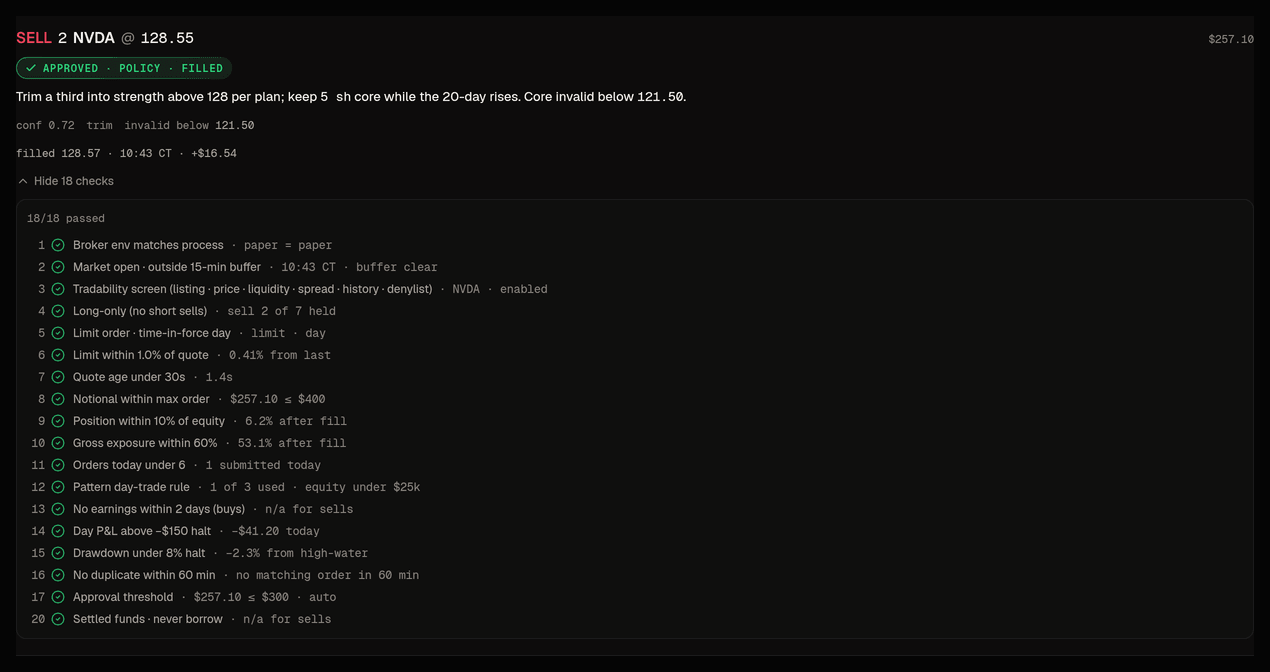Viewport: 1270px width, 672px height.
Task: Click pass icon for No duplicate within 60 min
Action: click(58, 575)
